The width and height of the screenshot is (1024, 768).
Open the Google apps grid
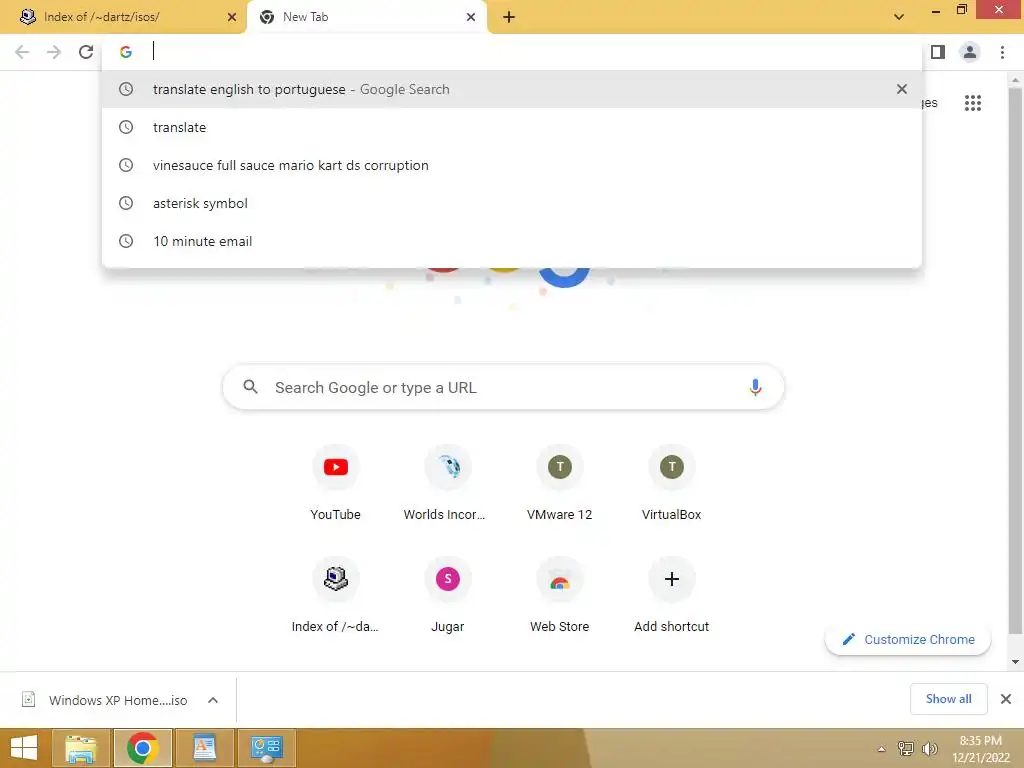(972, 103)
